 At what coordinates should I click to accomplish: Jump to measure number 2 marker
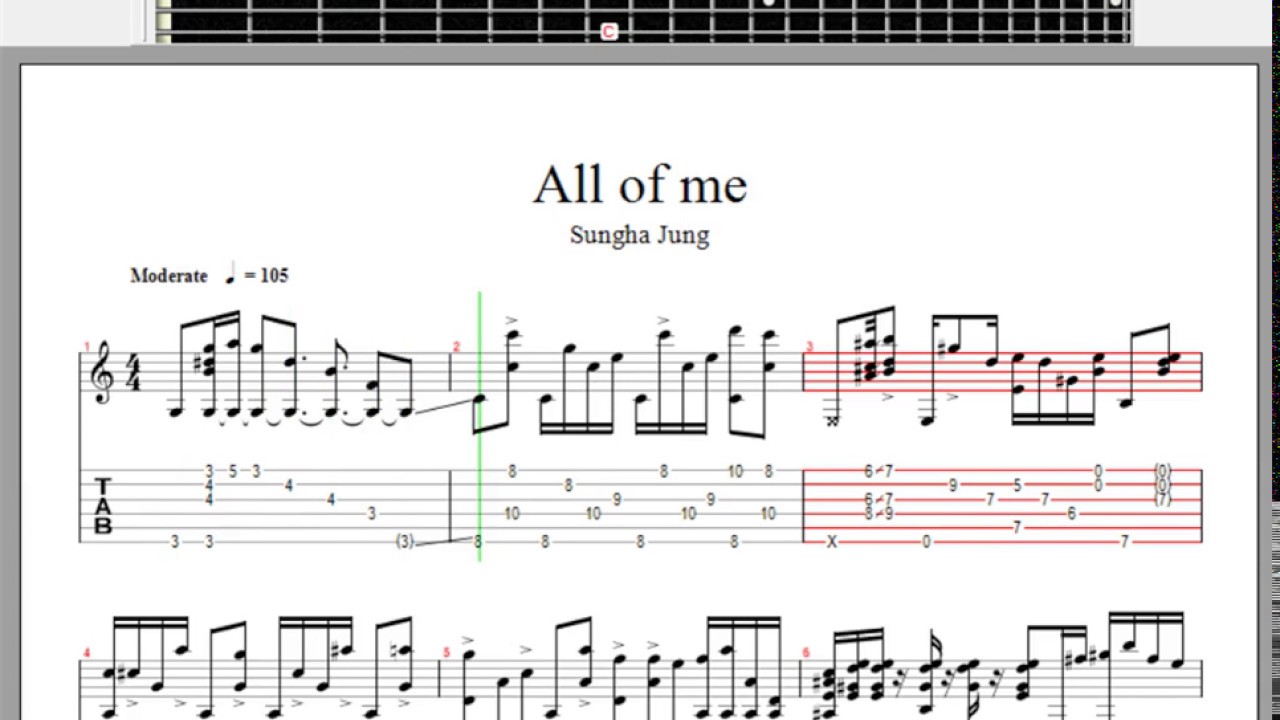click(x=456, y=347)
